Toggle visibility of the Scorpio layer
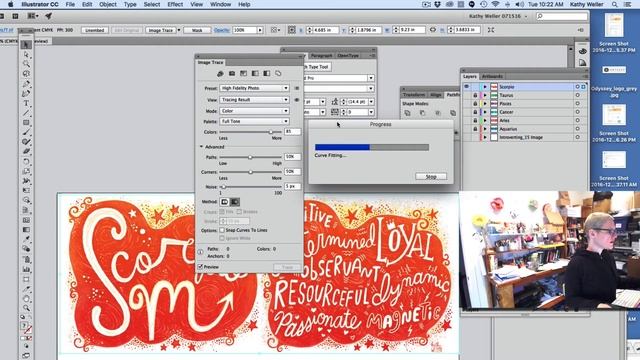Screen dimensions: 640x360 tap(467, 87)
